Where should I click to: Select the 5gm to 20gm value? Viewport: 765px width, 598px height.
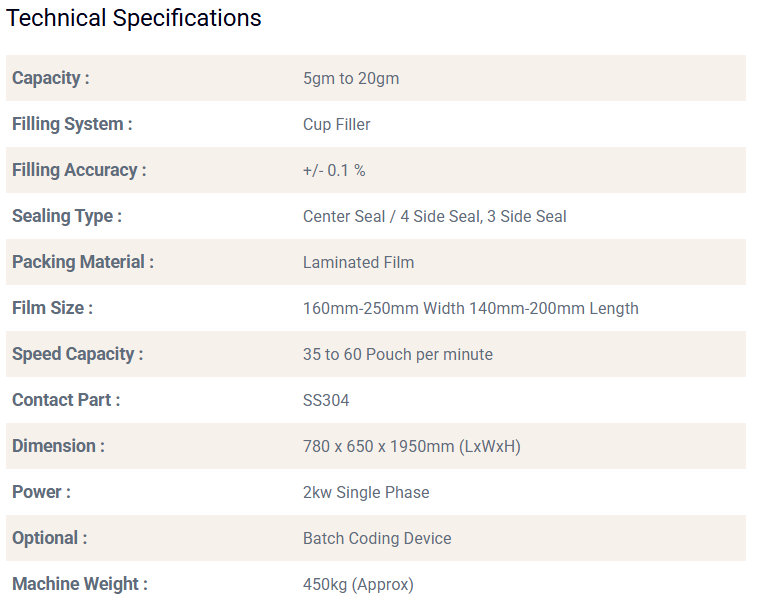pos(351,78)
